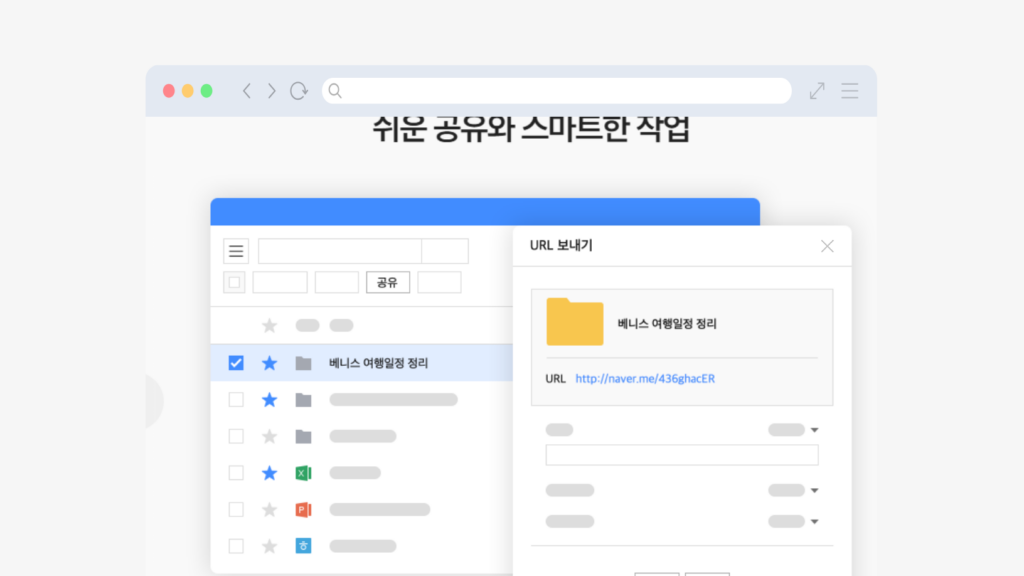The height and width of the screenshot is (576, 1024).
Task: Select the PowerPoint file icon
Action: click(x=303, y=509)
